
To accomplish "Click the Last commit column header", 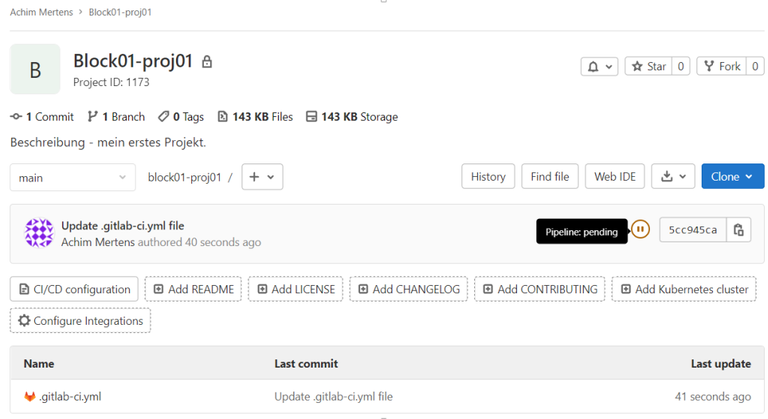I will (x=306, y=364).
